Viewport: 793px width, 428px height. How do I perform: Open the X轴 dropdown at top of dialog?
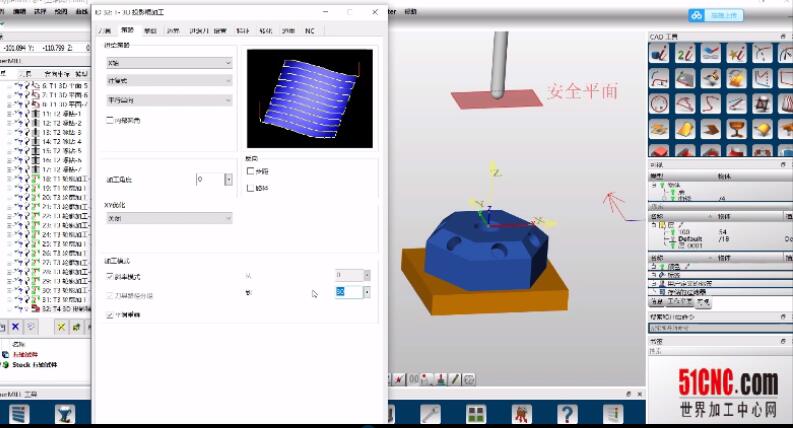168,62
